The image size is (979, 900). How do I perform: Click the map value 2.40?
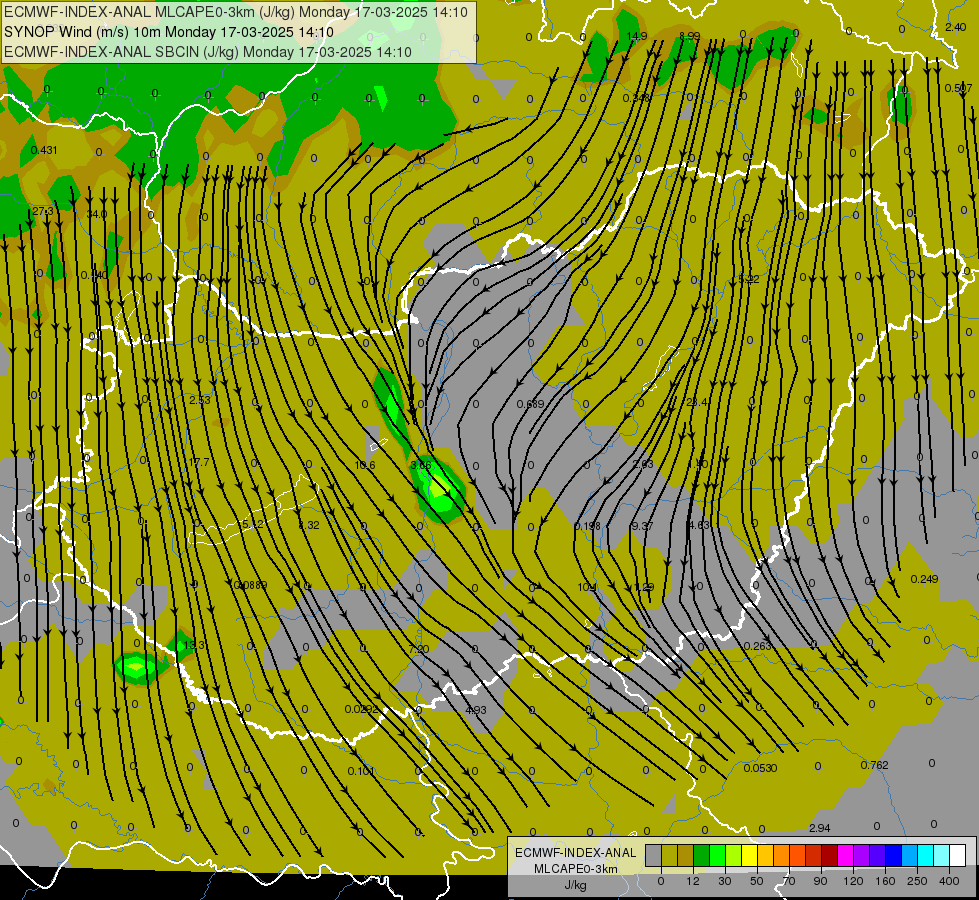tap(955, 27)
